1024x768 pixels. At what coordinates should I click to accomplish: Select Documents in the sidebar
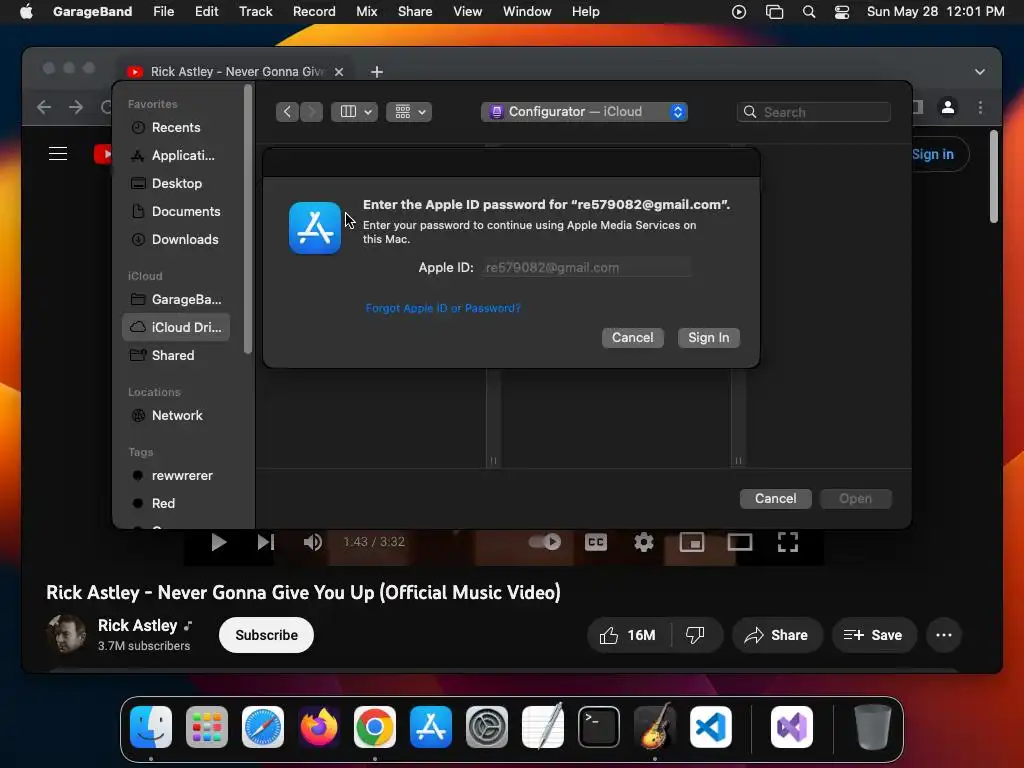click(176, 212)
